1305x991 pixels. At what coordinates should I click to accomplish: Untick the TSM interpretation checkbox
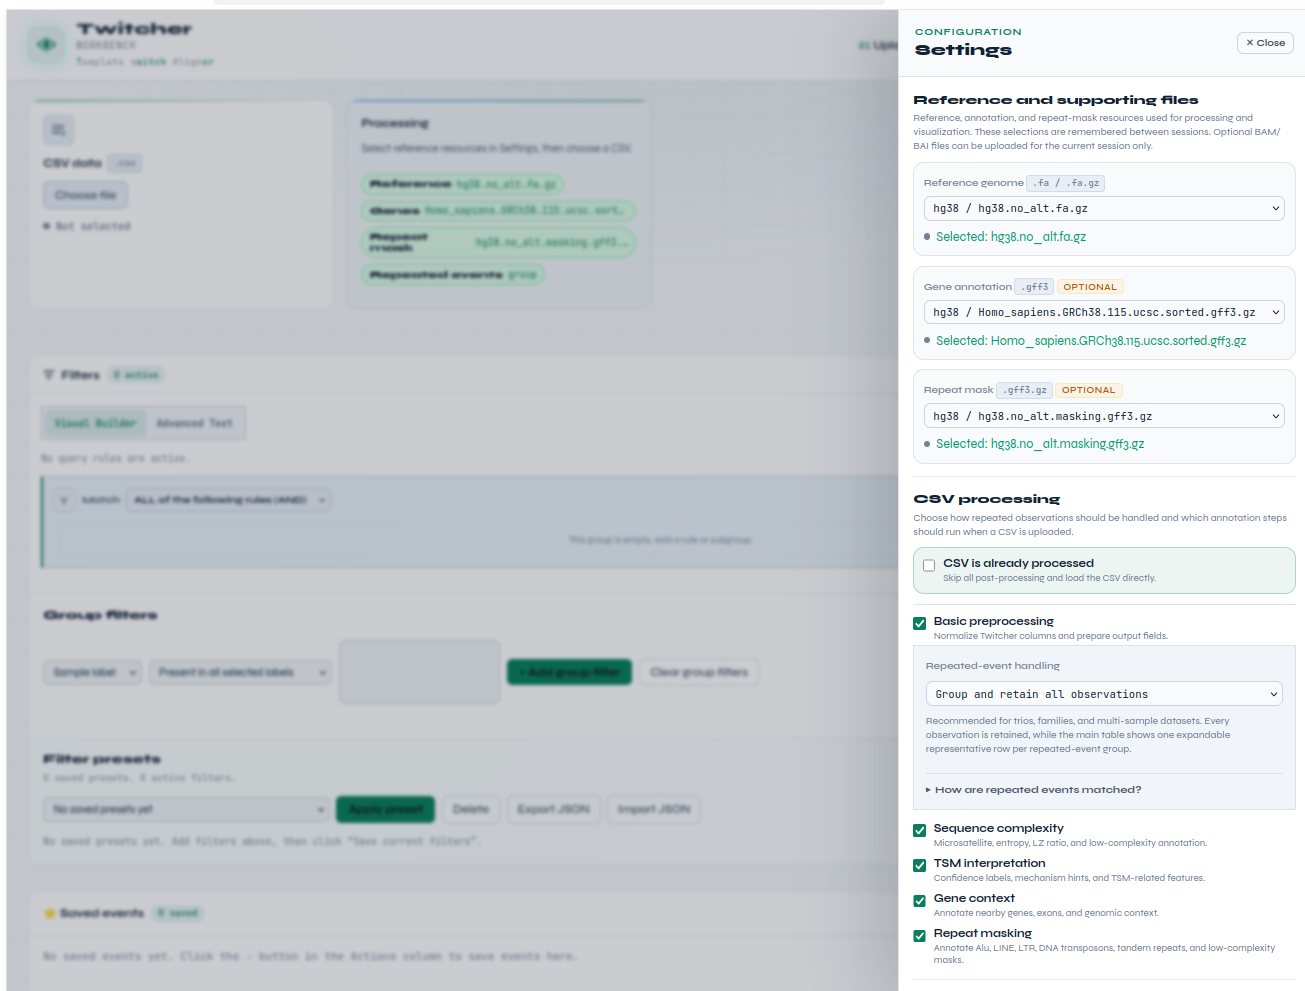(919, 865)
